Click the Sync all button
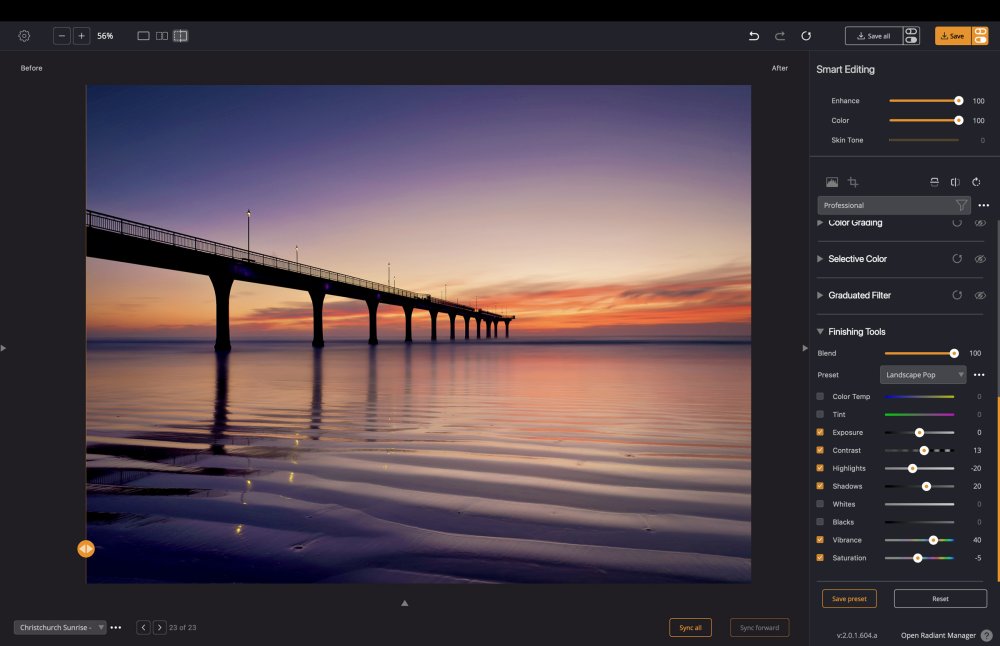The height and width of the screenshot is (646, 1000). 690,627
